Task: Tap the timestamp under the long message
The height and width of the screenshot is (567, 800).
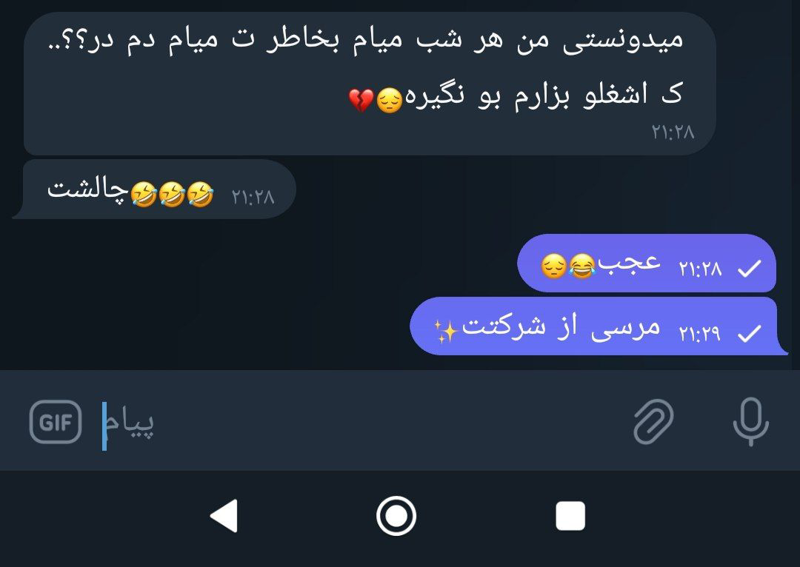Action: point(672,132)
